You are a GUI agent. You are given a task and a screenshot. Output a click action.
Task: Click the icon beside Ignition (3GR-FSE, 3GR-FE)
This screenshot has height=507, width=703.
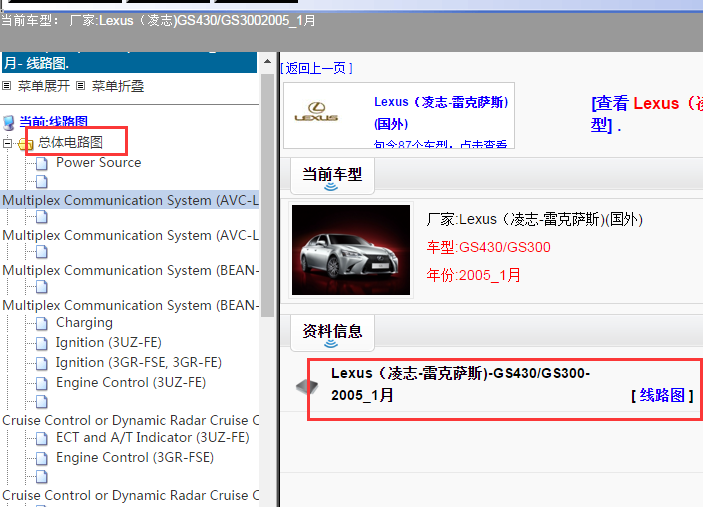click(42, 363)
